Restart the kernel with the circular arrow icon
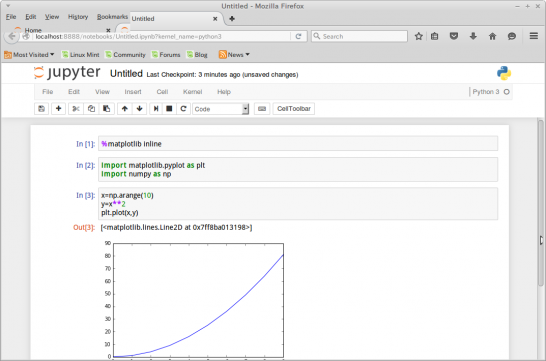Viewport: 546px width, 361px height. click(183, 109)
